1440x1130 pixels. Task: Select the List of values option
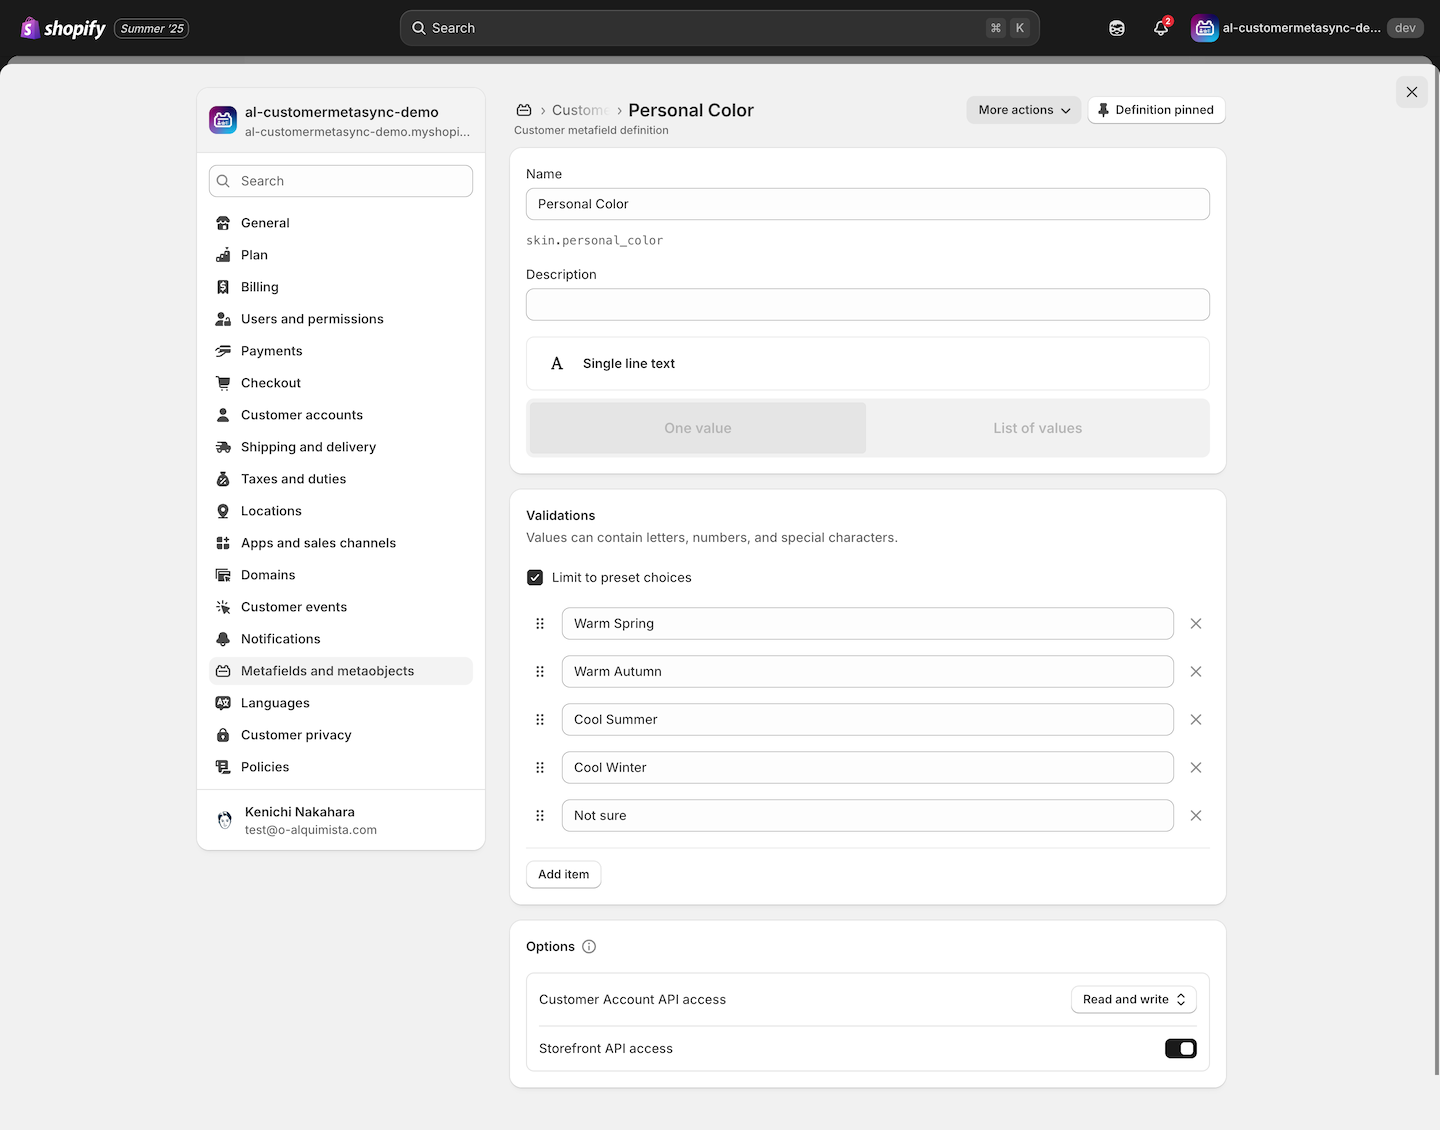point(1037,428)
